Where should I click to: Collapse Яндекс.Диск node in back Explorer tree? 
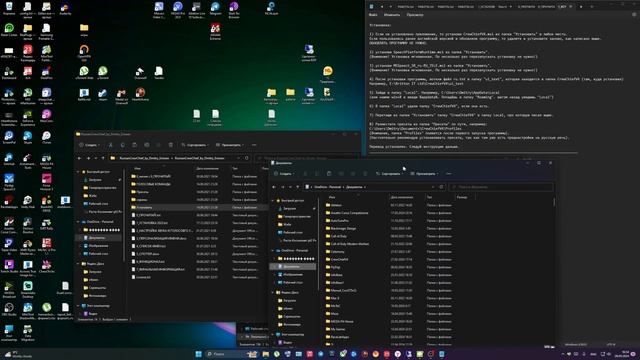tap(78, 264)
